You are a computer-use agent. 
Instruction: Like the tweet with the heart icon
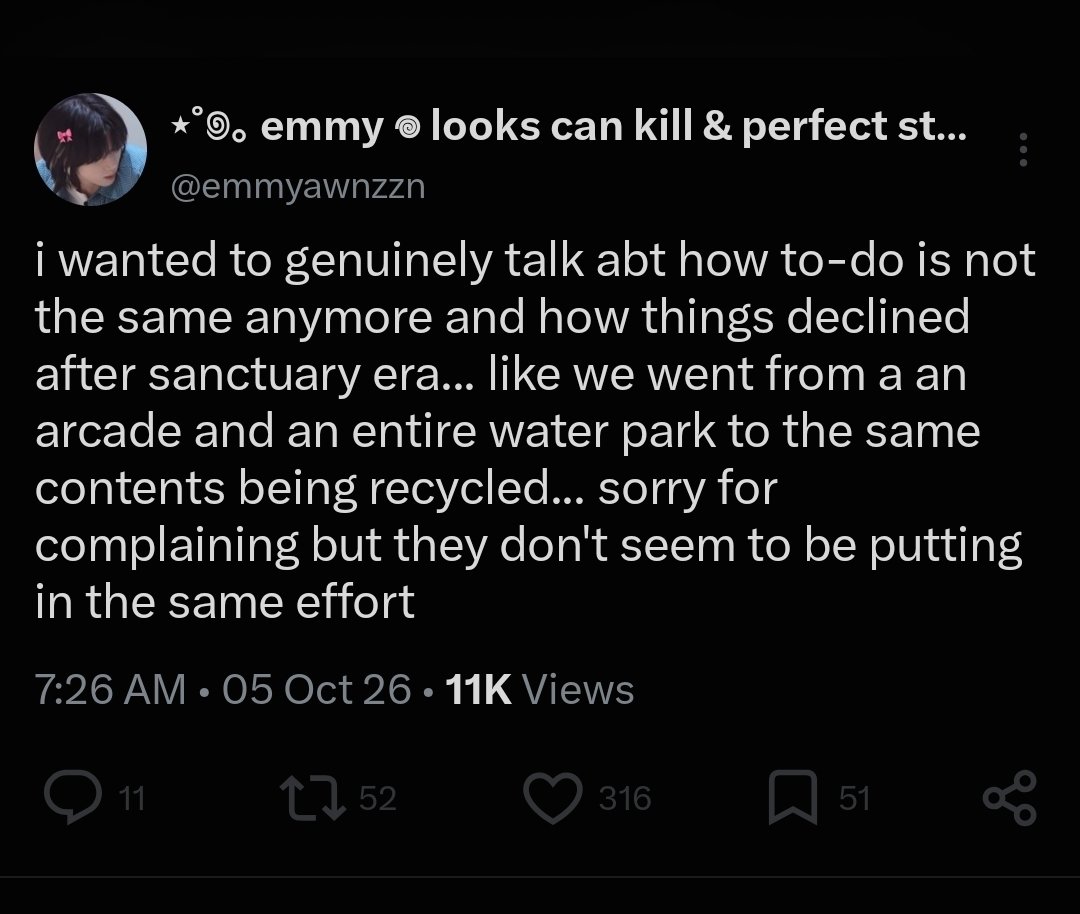(x=553, y=798)
